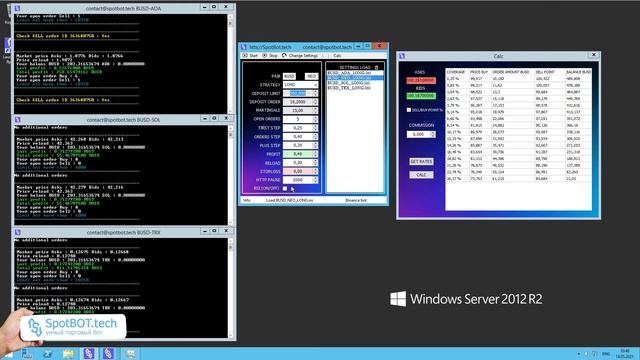The width and height of the screenshot is (640, 360).
Task: Click the BUSD-TRX console vertical scrollbar
Action: pyautogui.click(x=230, y=288)
